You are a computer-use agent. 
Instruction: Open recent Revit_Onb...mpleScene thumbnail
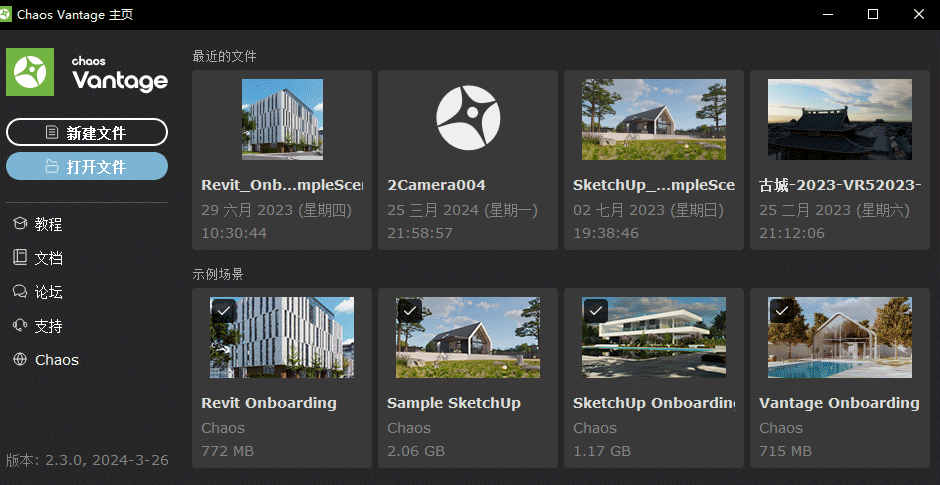282,119
